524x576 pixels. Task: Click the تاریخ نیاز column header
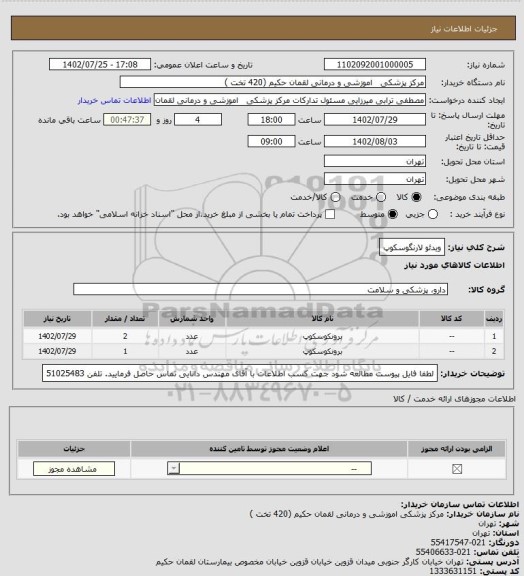coord(57,319)
